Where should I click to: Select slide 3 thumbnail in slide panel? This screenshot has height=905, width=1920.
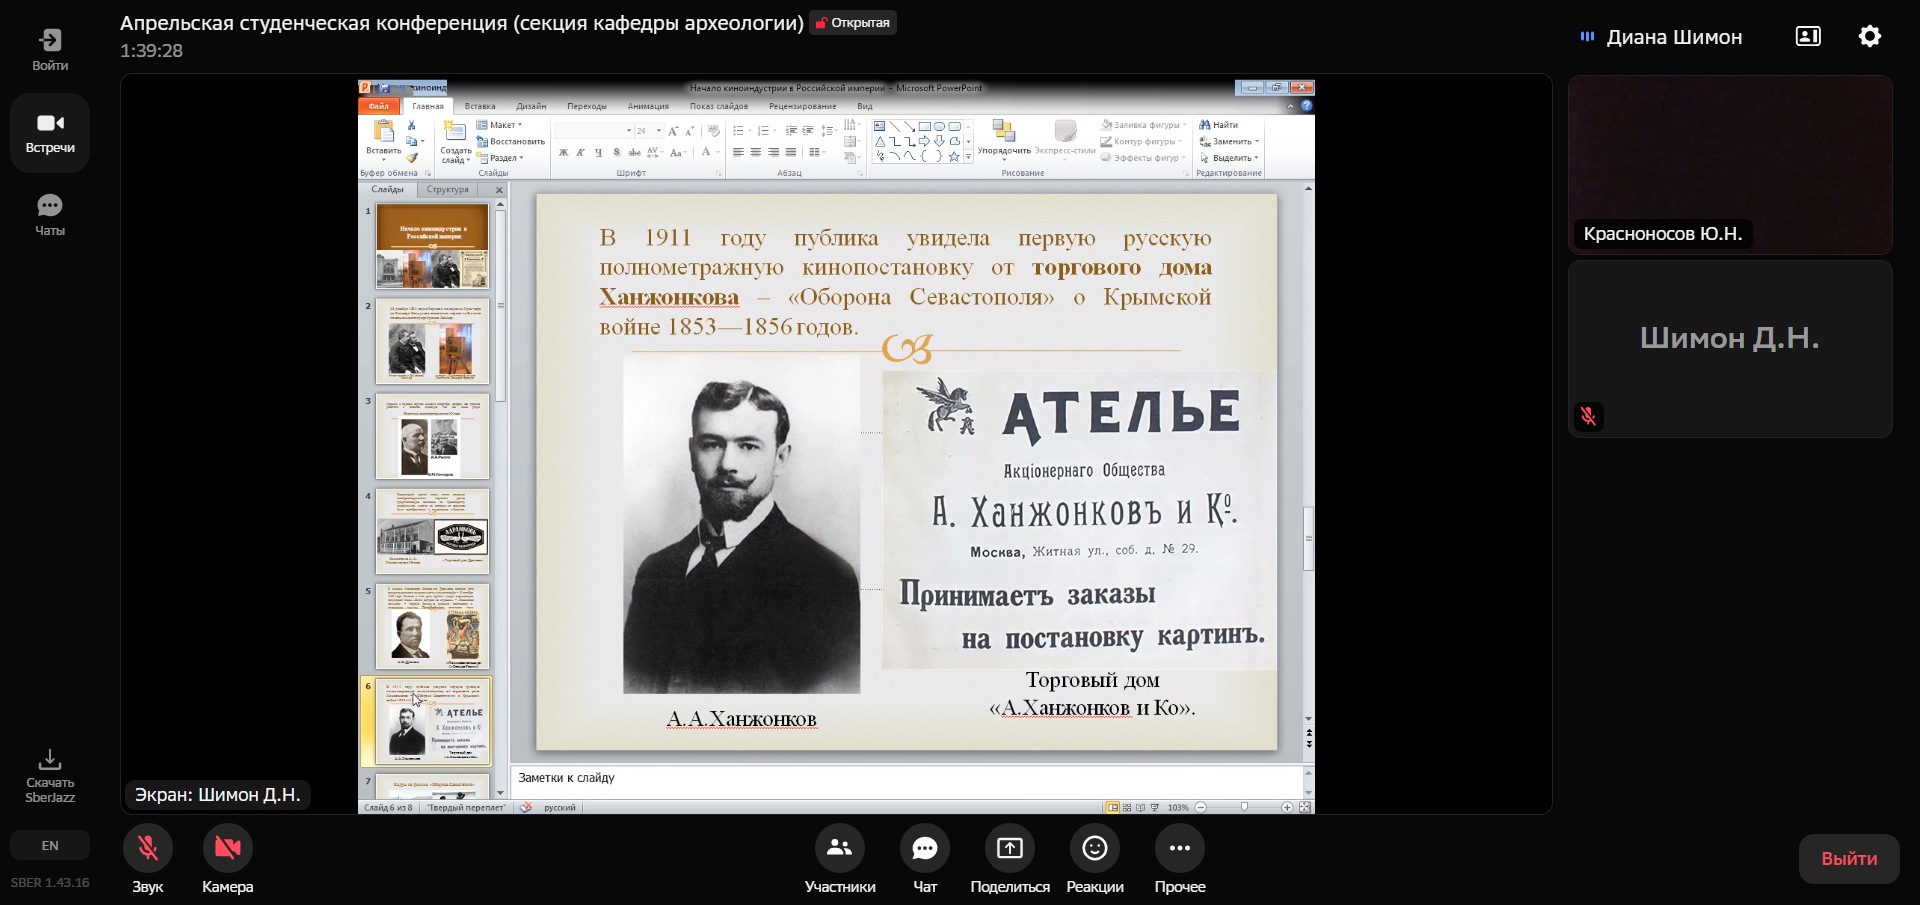click(x=432, y=437)
